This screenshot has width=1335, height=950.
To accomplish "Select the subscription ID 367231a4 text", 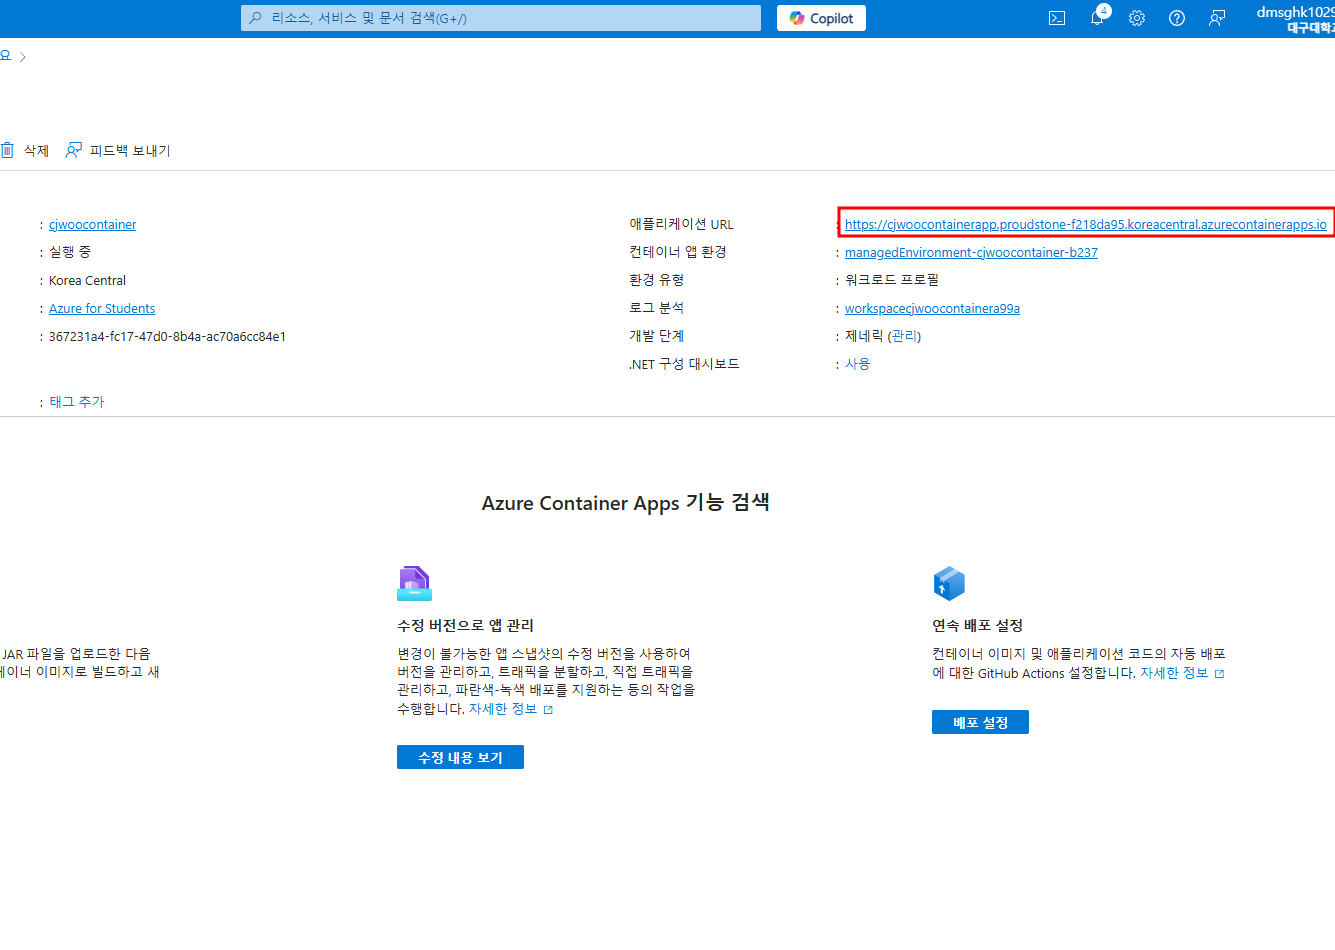I will coord(167,337).
